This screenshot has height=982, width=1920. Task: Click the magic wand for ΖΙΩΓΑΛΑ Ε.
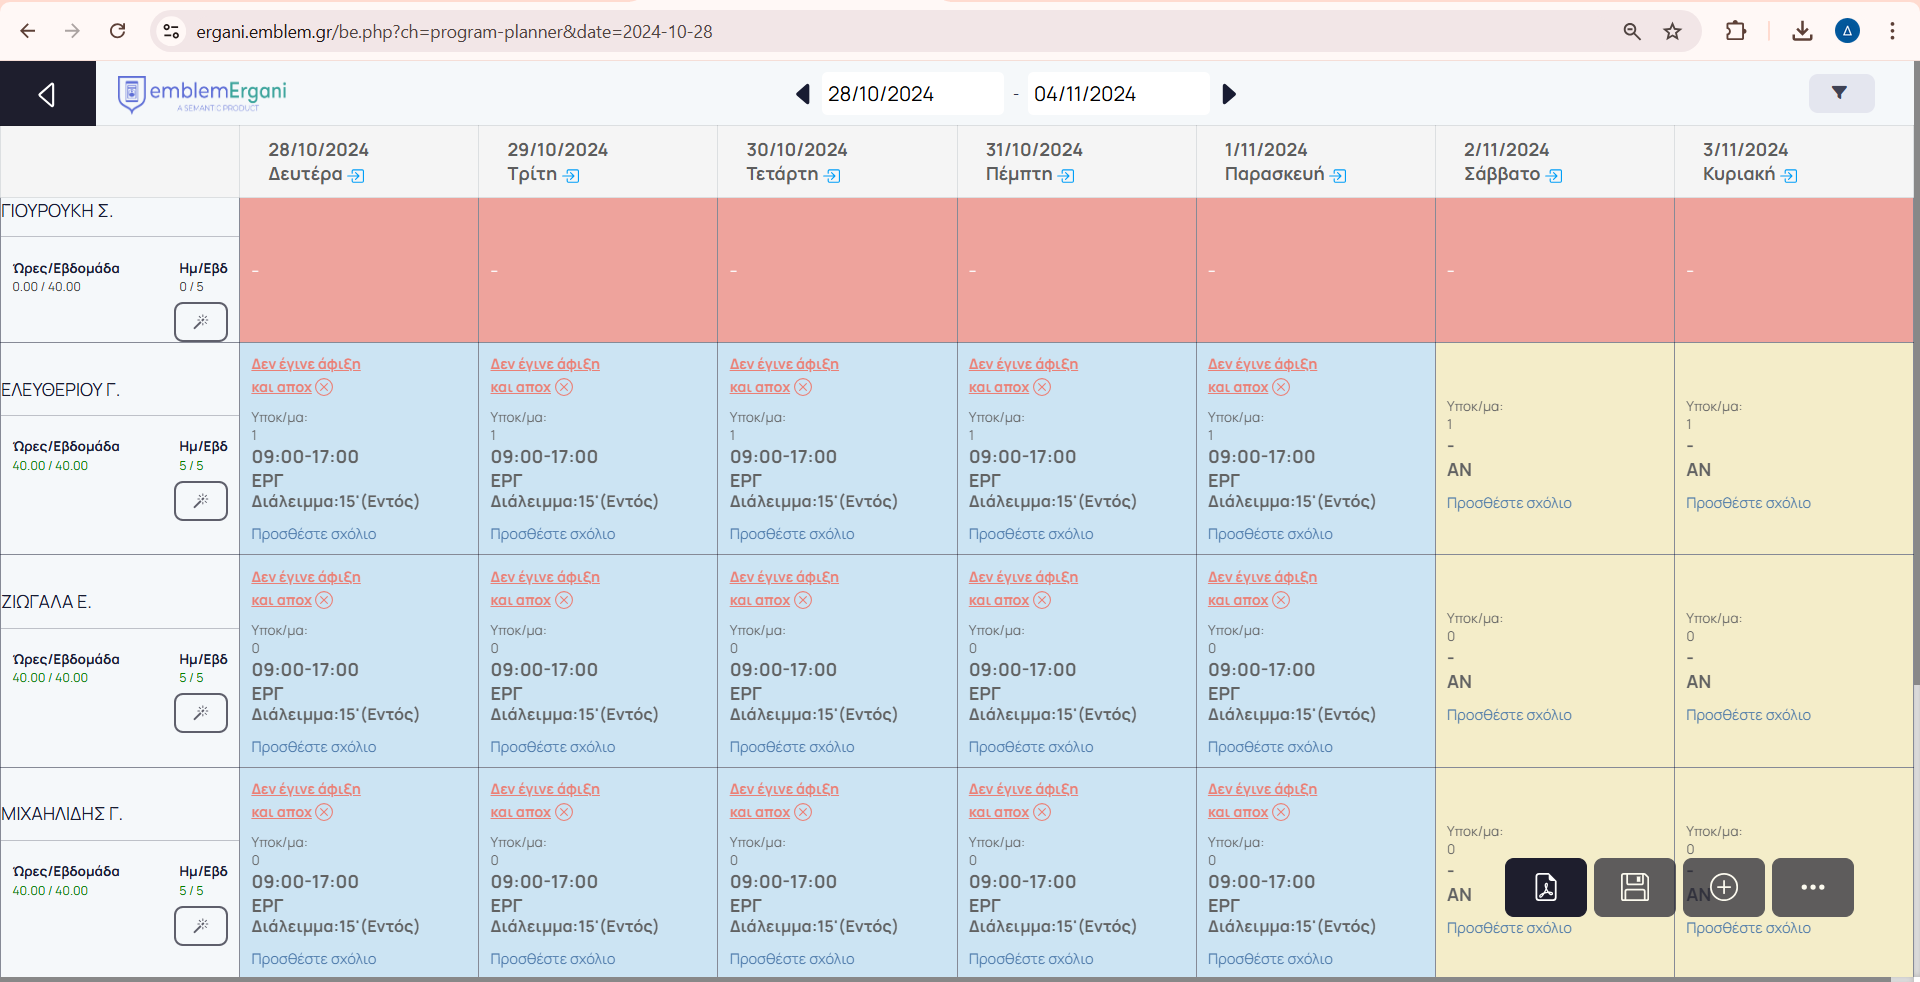(201, 713)
